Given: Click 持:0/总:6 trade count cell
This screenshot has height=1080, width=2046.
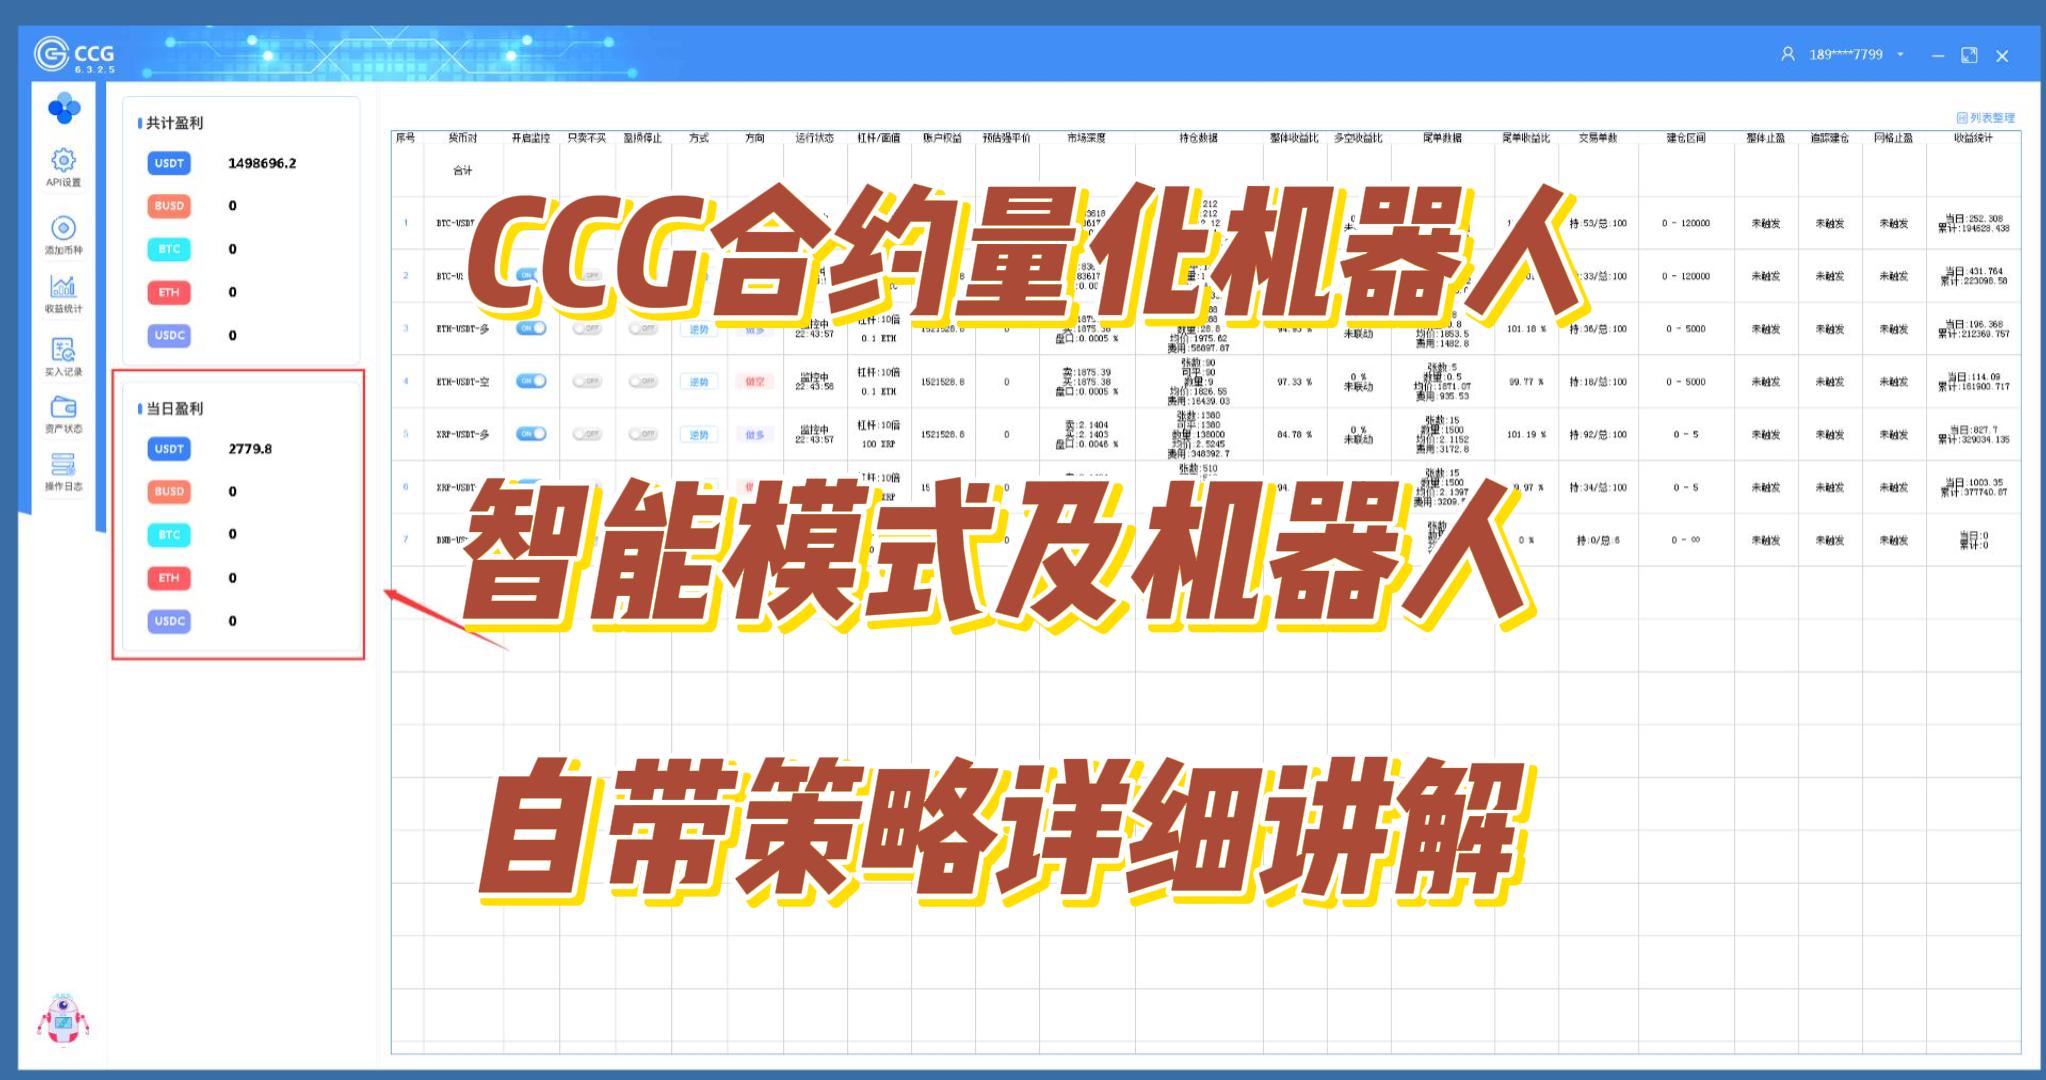Looking at the screenshot, I should pyautogui.click(x=1598, y=540).
